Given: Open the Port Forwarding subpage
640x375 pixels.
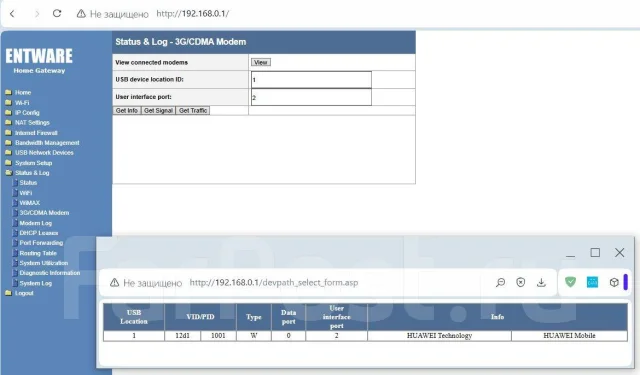Looking at the screenshot, I should pos(41,243).
